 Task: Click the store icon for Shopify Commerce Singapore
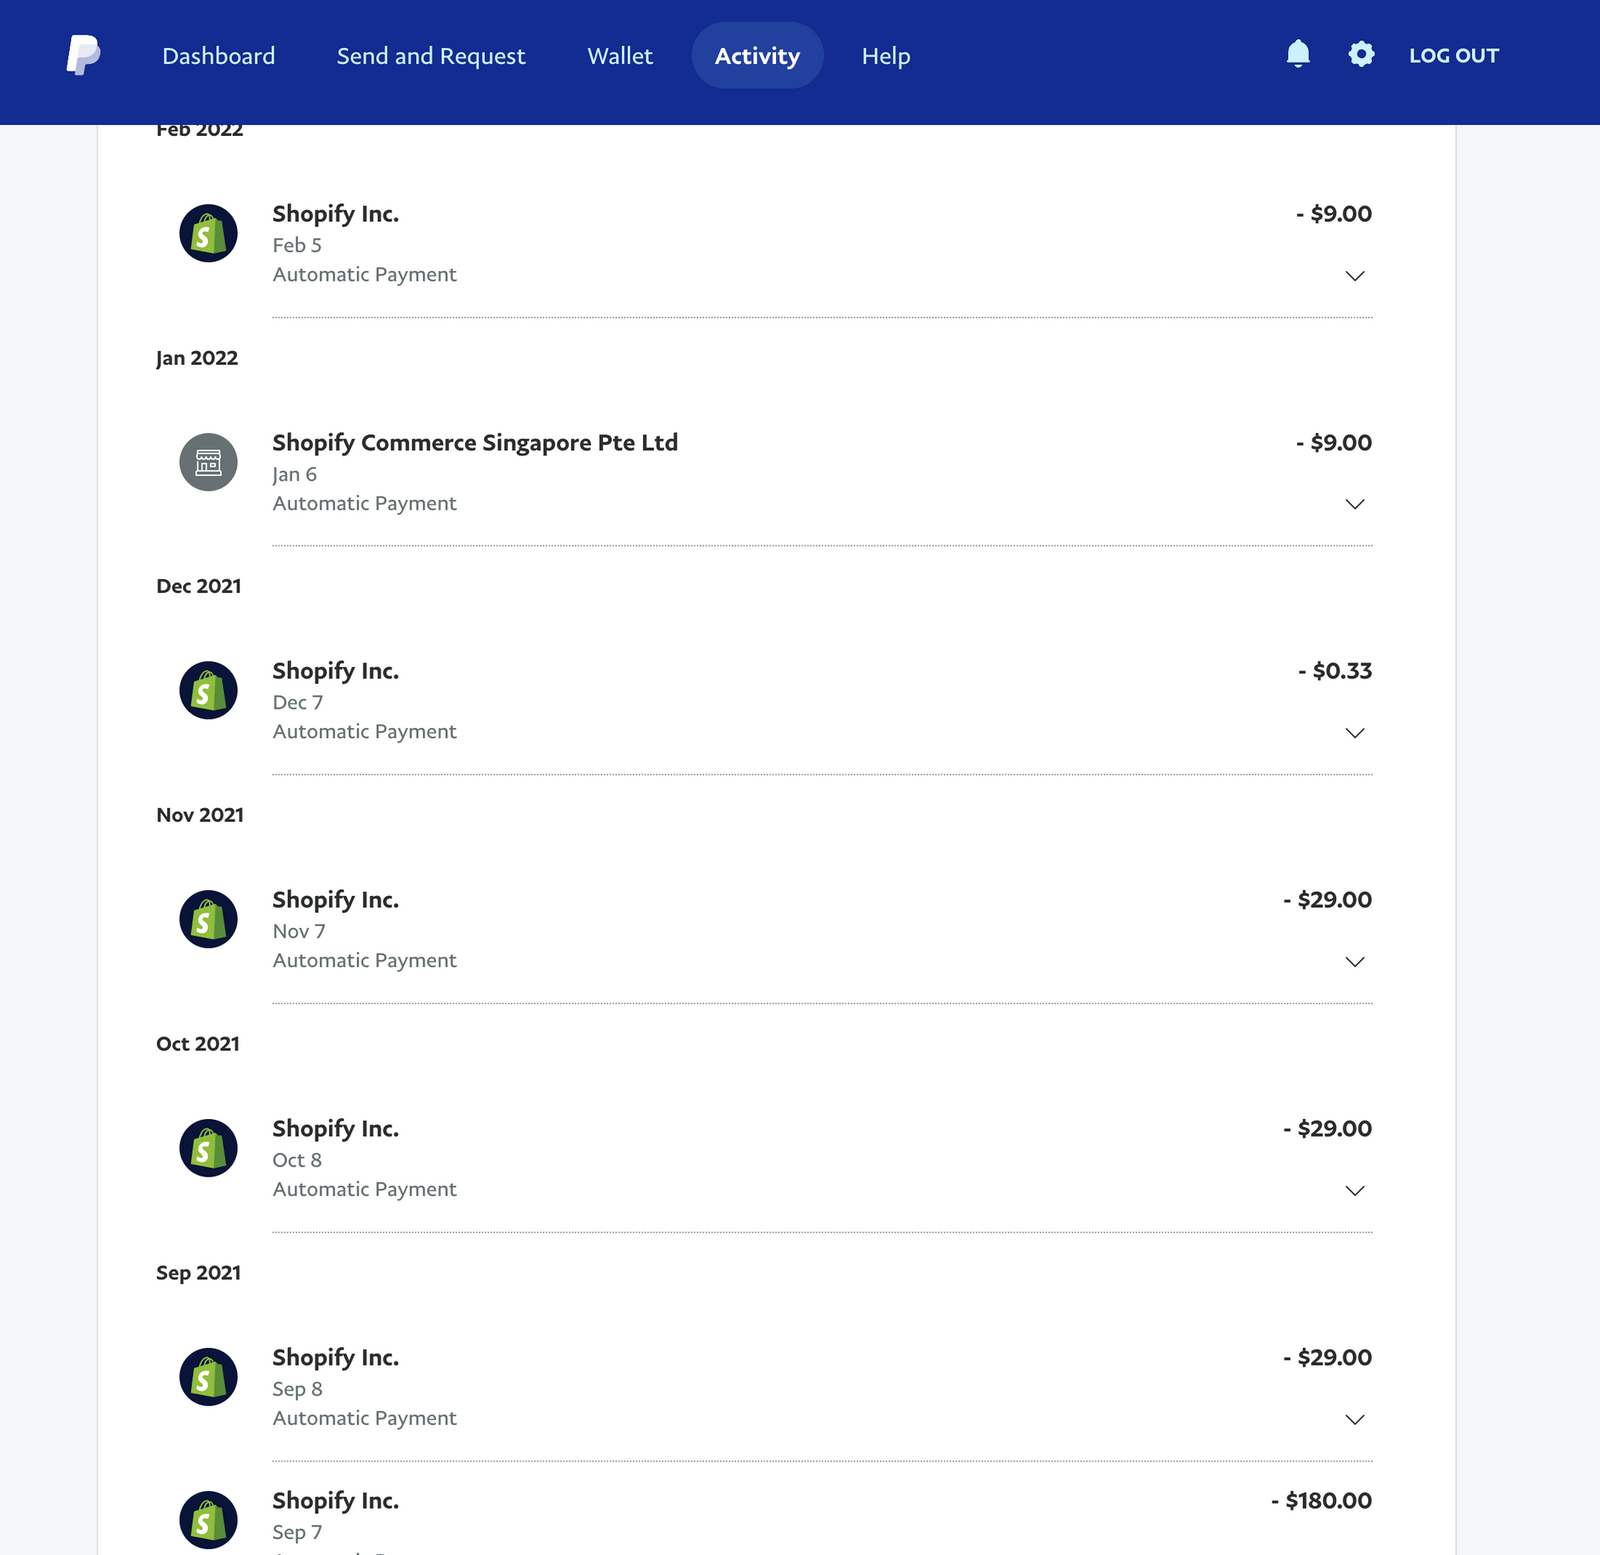pos(207,461)
